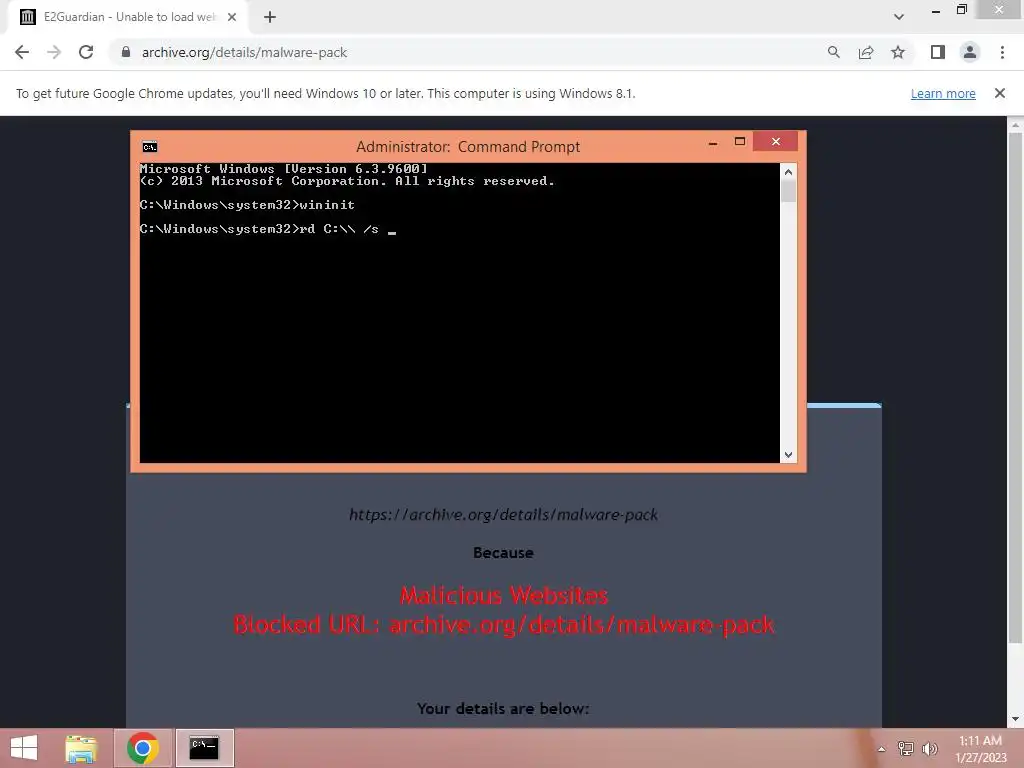Click the Chrome forward arrow
1024x768 pixels.
pyautogui.click(x=54, y=52)
